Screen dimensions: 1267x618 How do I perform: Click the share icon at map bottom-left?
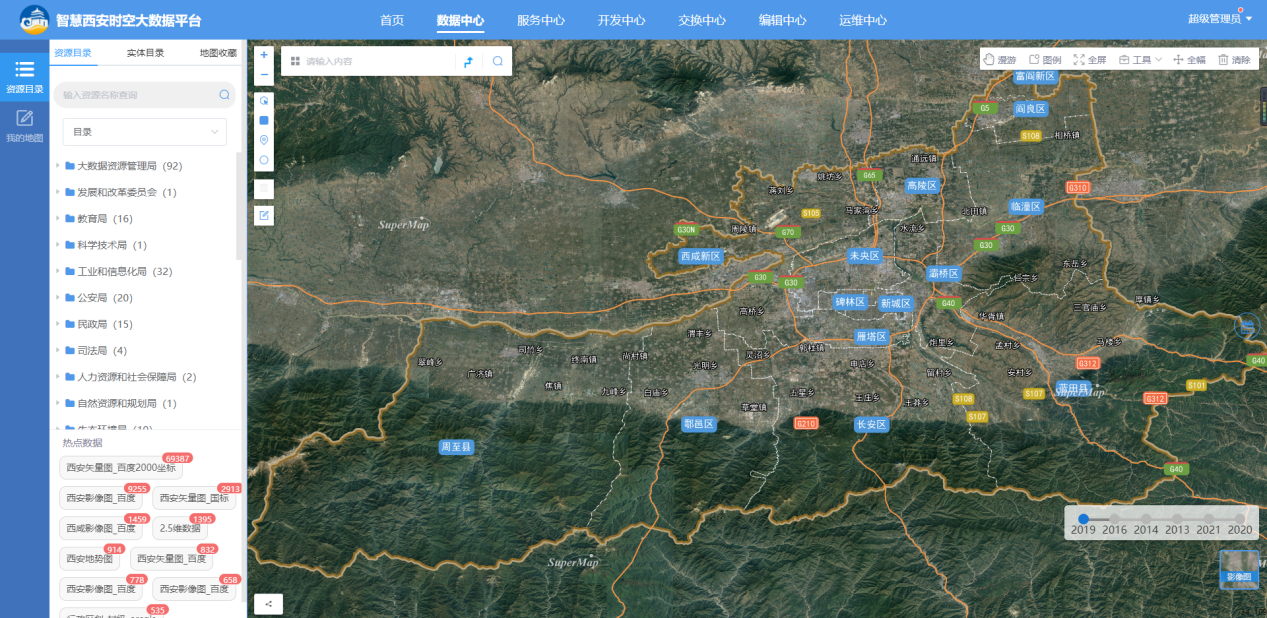pos(268,603)
